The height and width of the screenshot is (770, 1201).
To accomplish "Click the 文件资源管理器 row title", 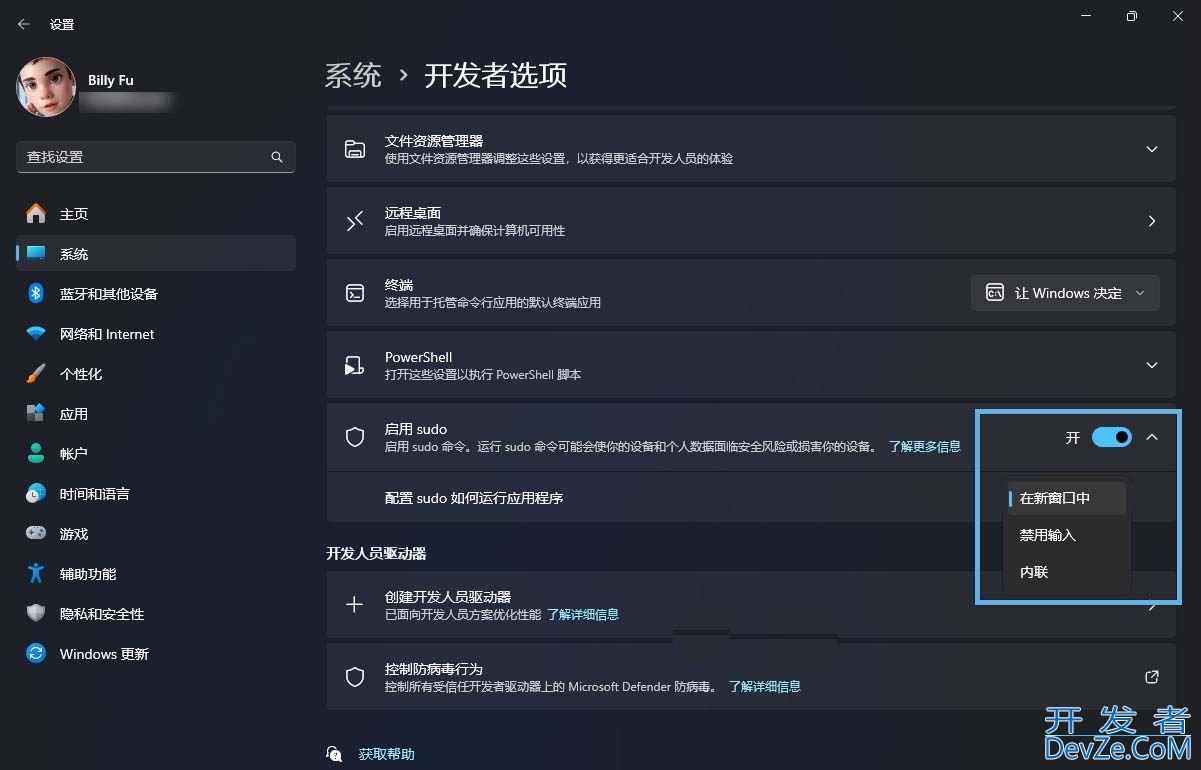I will [x=434, y=141].
